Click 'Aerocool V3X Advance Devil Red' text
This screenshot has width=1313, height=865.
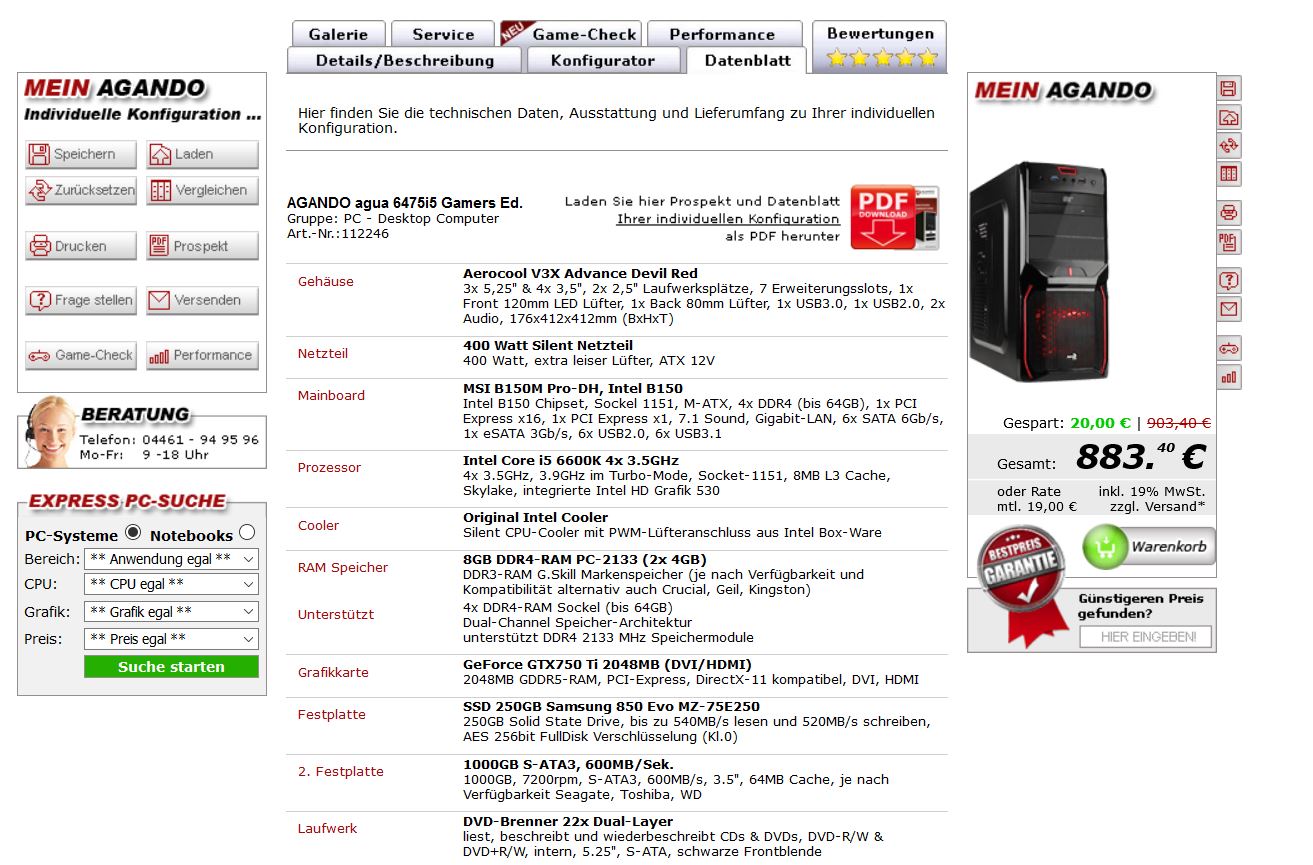580,274
